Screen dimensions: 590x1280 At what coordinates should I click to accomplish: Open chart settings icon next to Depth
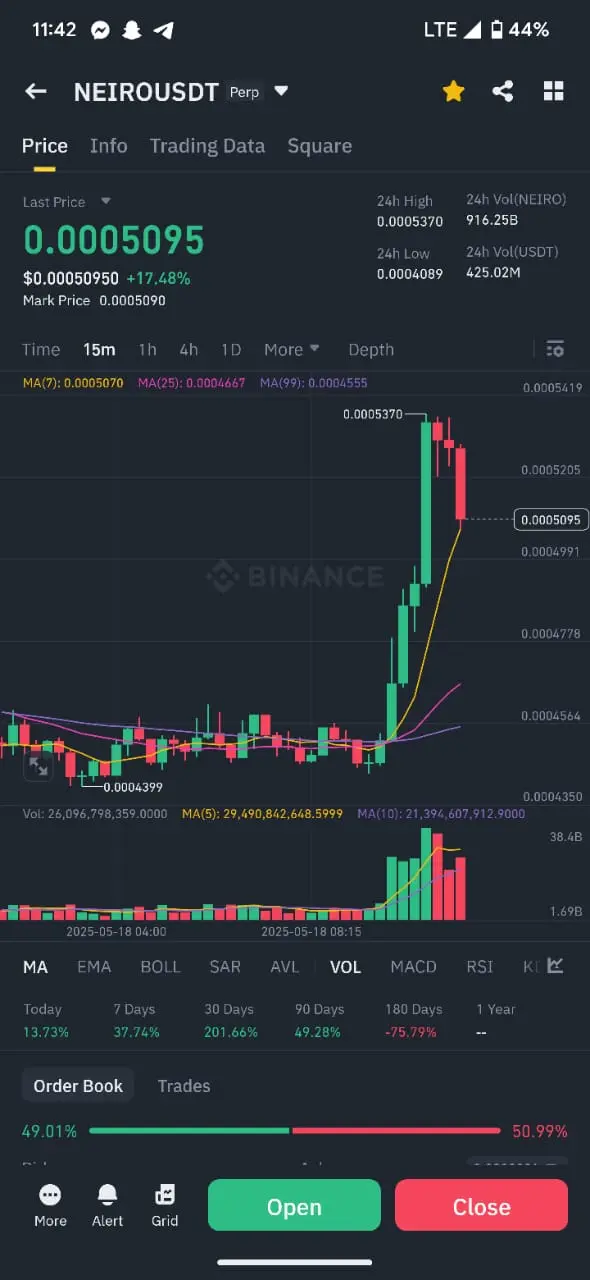click(x=555, y=349)
